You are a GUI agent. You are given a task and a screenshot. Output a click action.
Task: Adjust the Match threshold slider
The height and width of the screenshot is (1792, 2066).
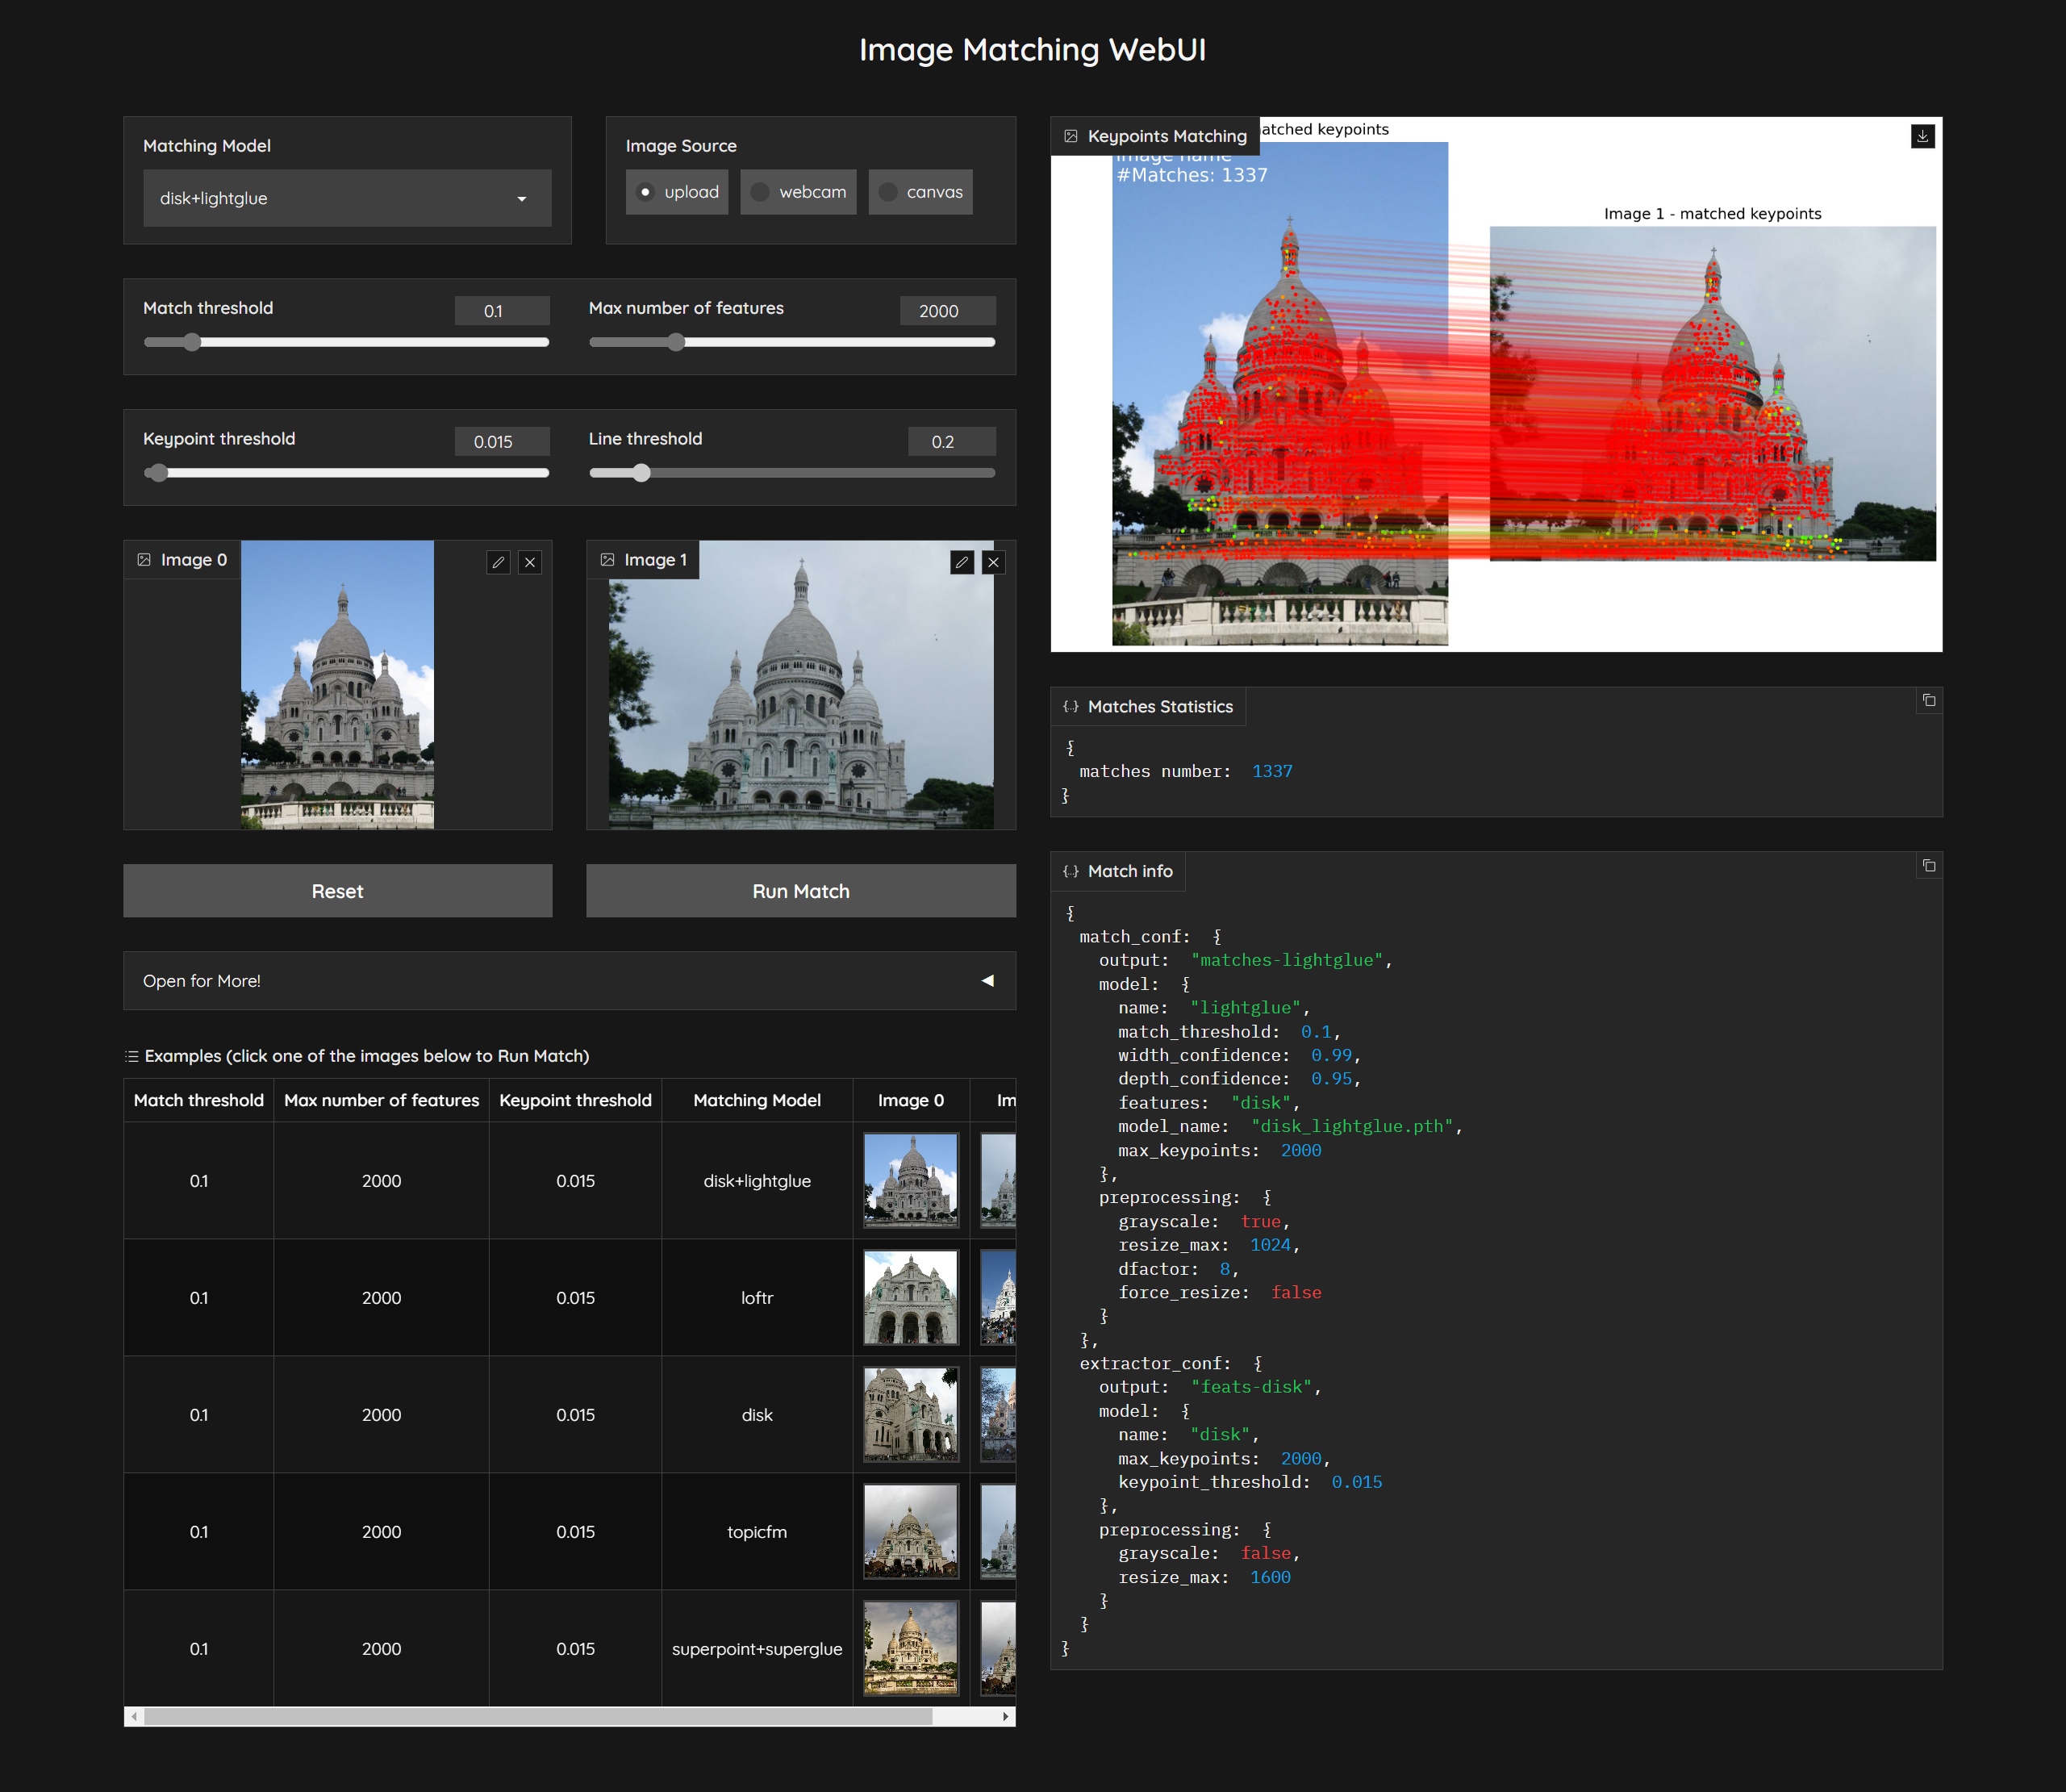click(x=346, y=342)
